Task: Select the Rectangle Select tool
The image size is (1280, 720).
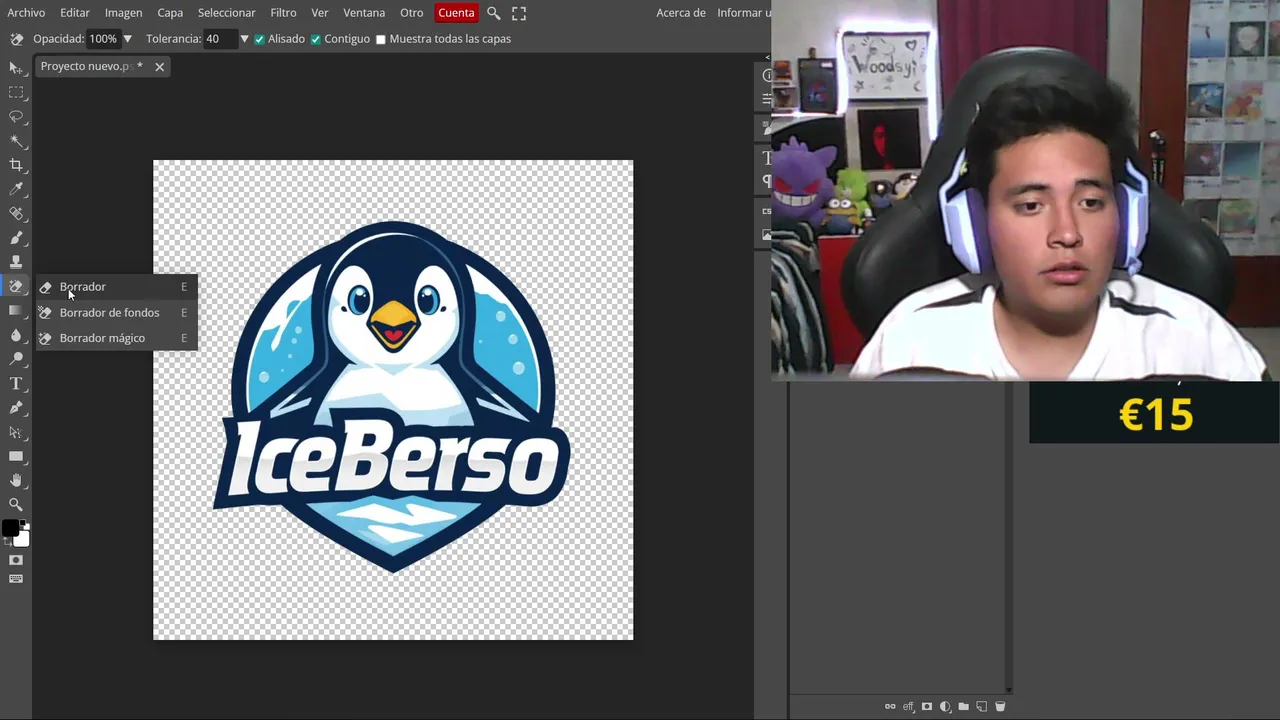Action: click(16, 92)
